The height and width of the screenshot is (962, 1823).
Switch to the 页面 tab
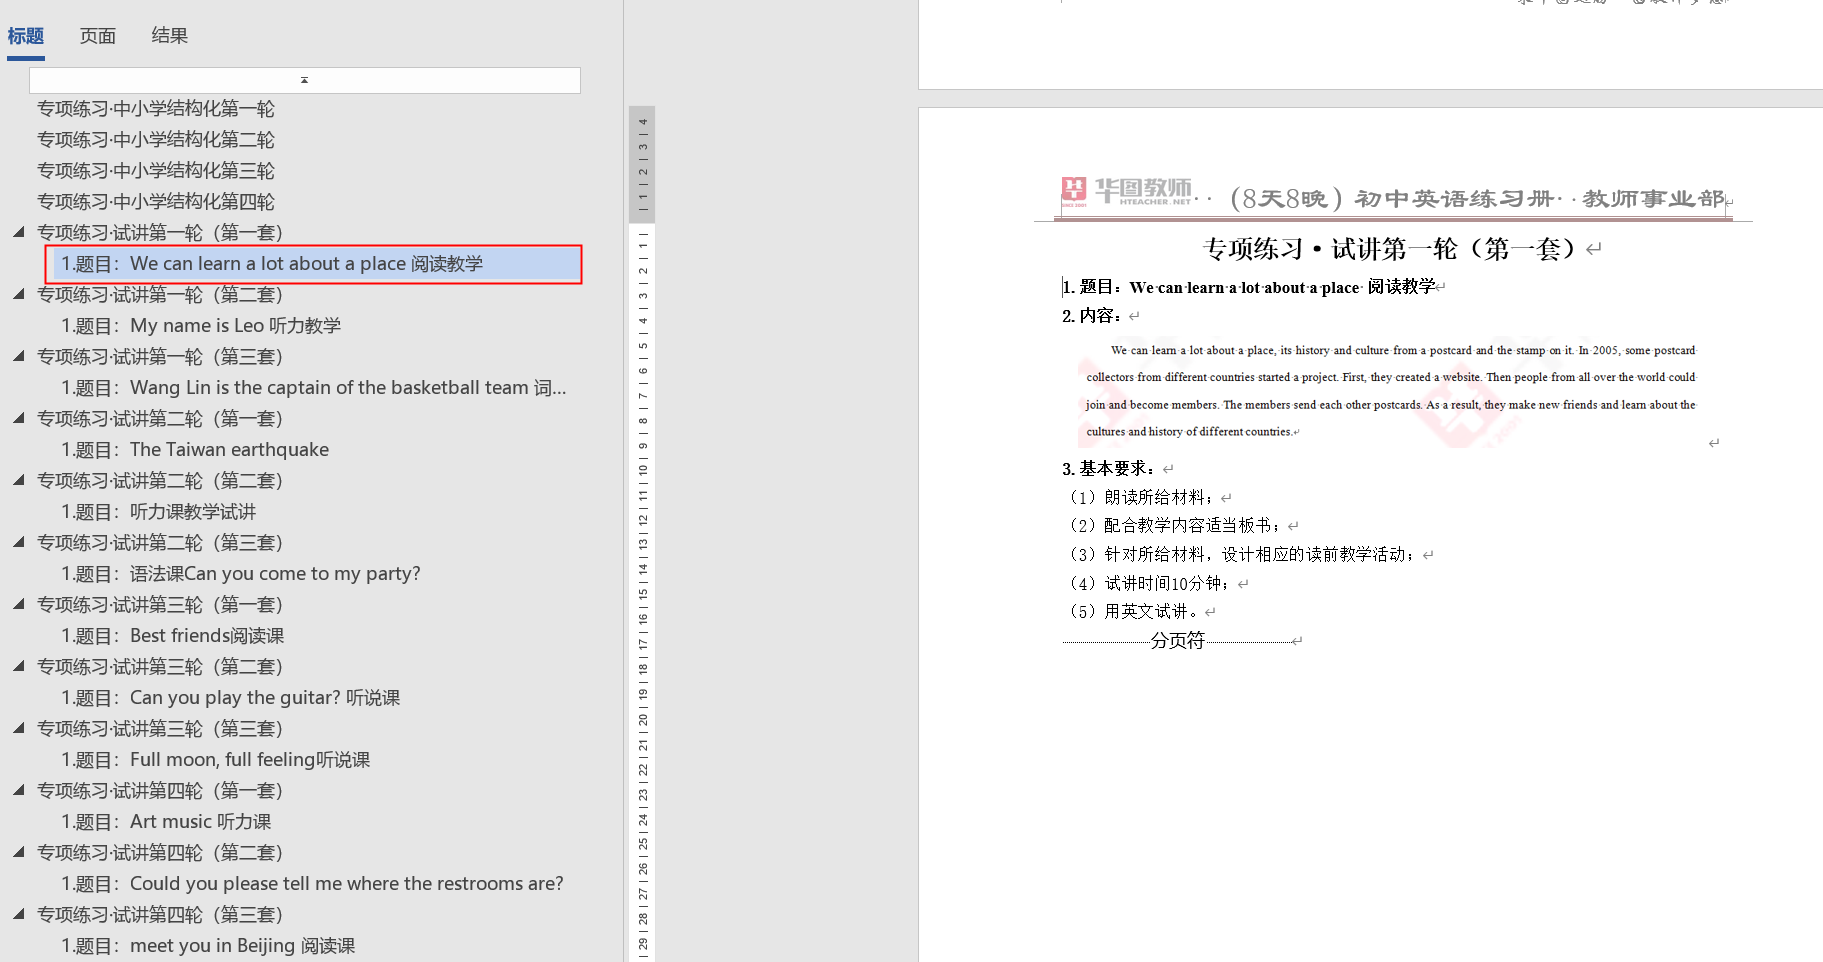[x=98, y=36]
